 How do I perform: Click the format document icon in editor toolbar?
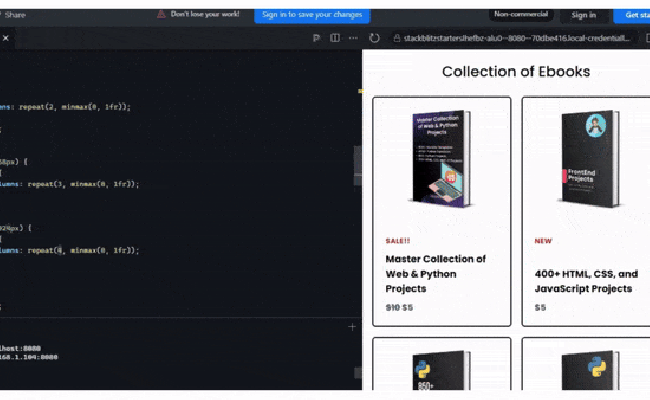(x=317, y=38)
